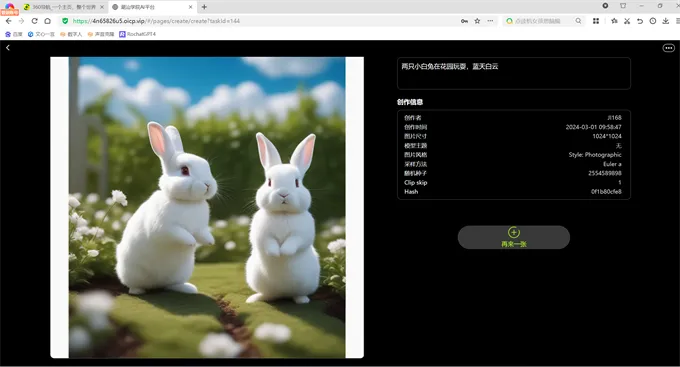Screen dimensions: 680x367
Task: Click the Euler a sampler value
Action: point(612,164)
